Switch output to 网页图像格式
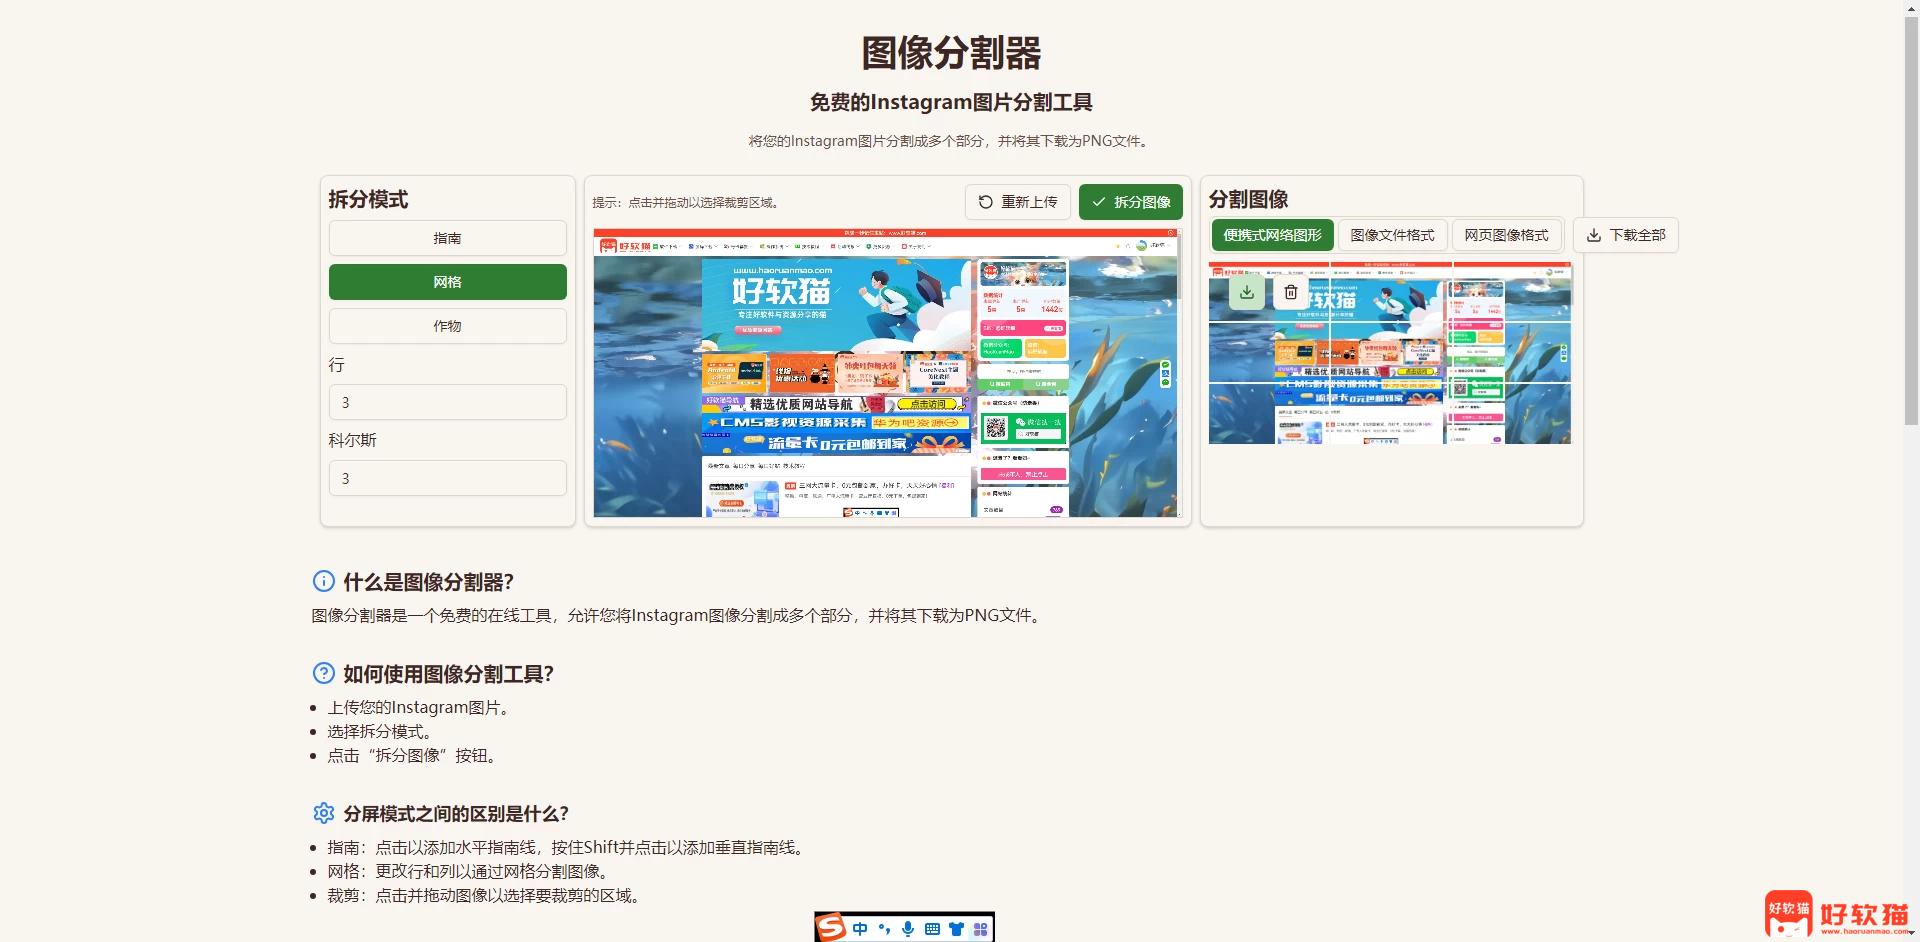Image resolution: width=1920 pixels, height=942 pixels. [1506, 235]
